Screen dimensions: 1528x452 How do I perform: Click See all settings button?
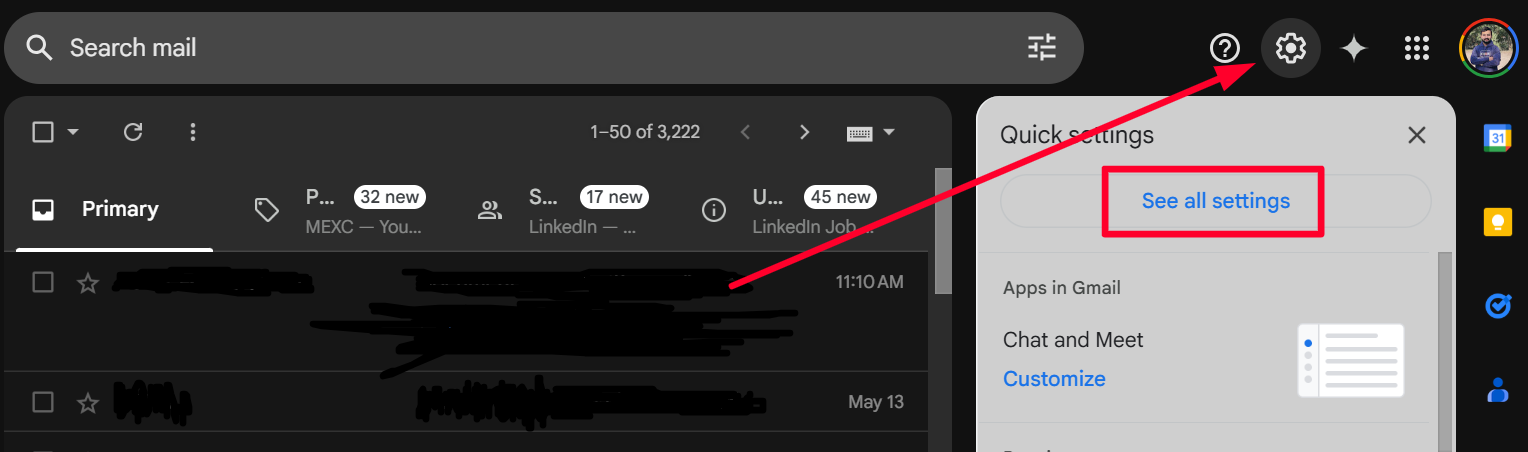tap(1215, 201)
